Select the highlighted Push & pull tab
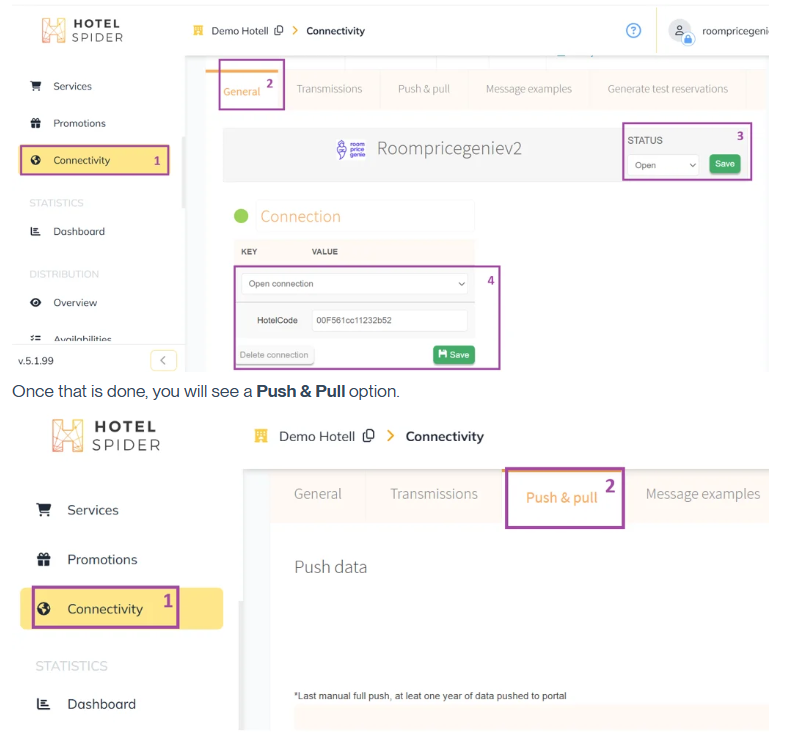Viewport: 787px width, 732px height. [561, 497]
